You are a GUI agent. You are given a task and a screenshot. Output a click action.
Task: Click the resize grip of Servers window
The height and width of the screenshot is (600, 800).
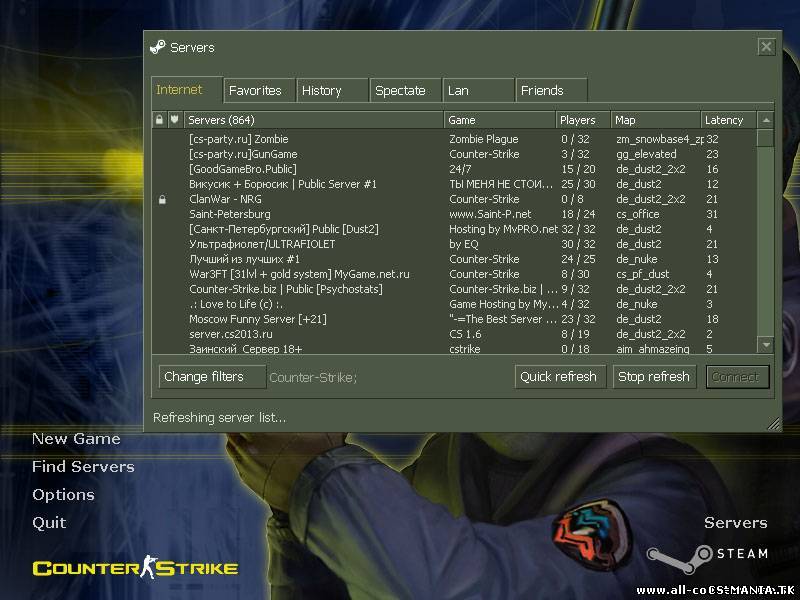(x=773, y=424)
